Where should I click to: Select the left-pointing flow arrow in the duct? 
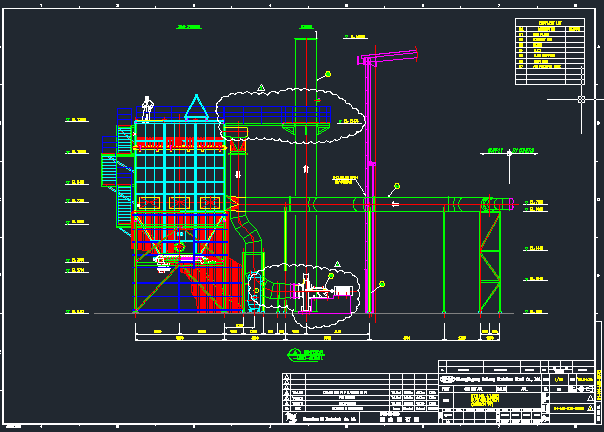[395, 204]
